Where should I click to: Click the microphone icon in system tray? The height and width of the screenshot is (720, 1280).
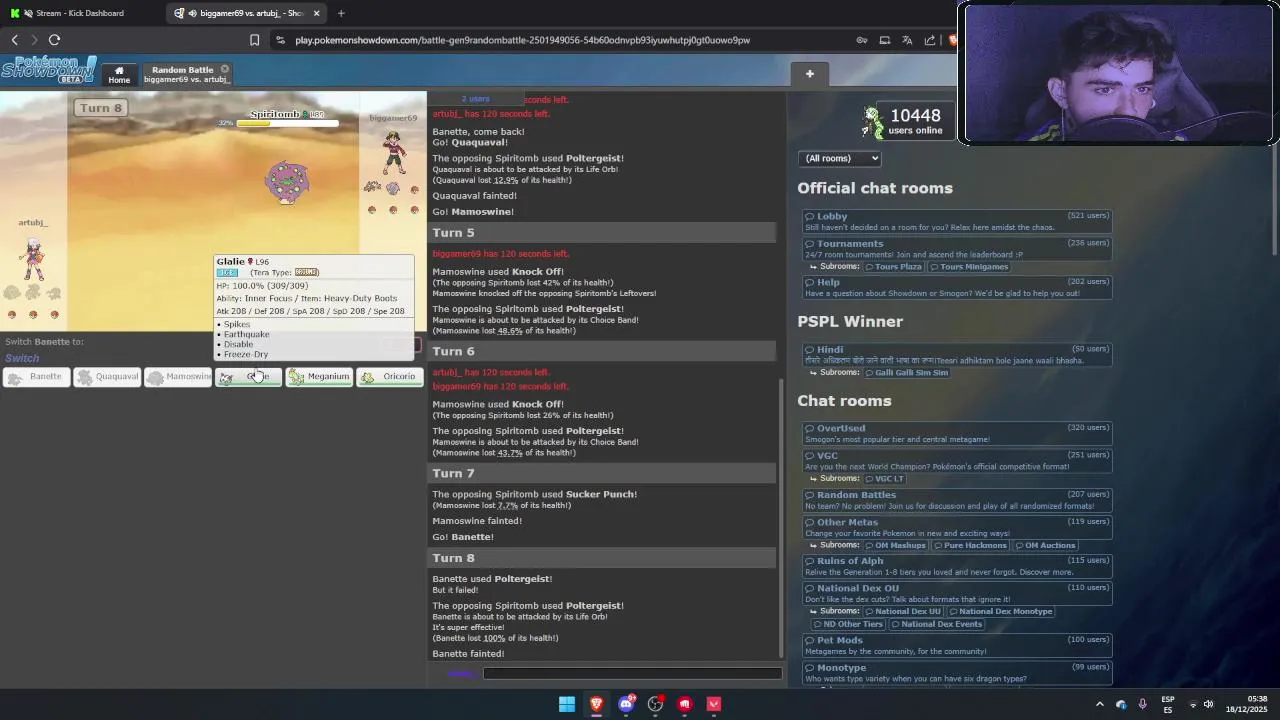pos(1142,704)
